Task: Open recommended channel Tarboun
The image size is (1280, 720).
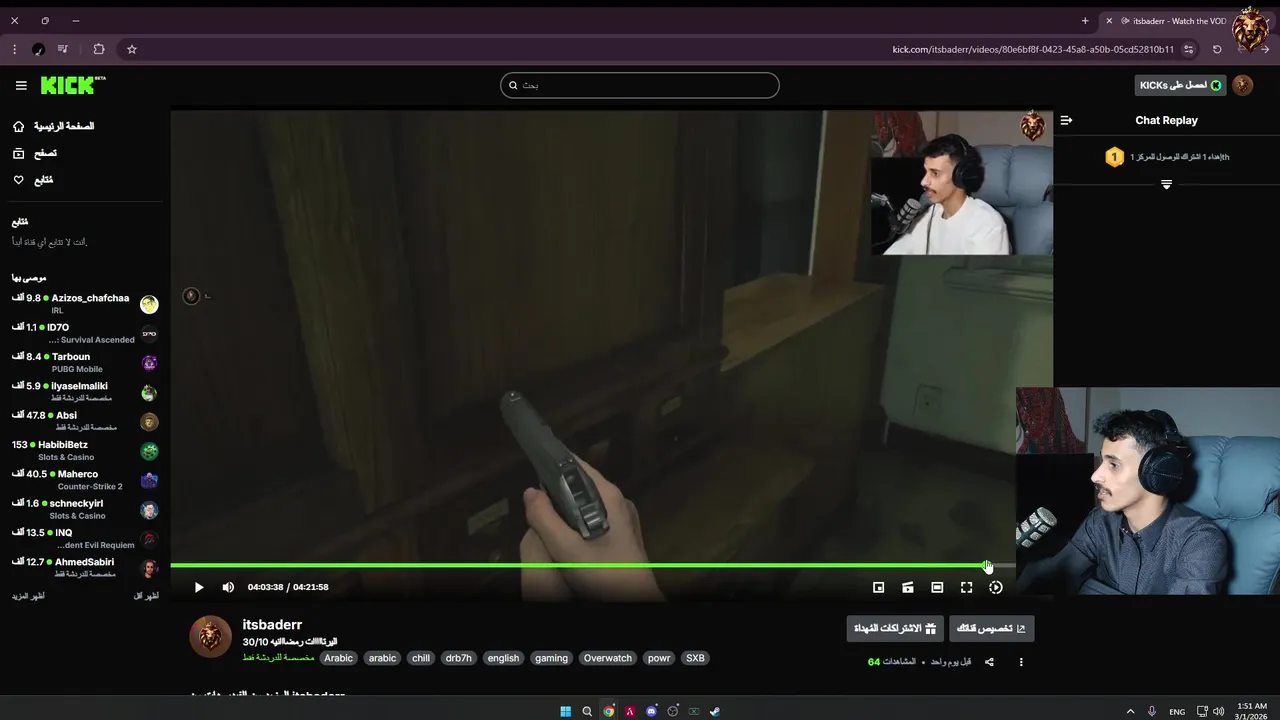Action: tap(85, 362)
